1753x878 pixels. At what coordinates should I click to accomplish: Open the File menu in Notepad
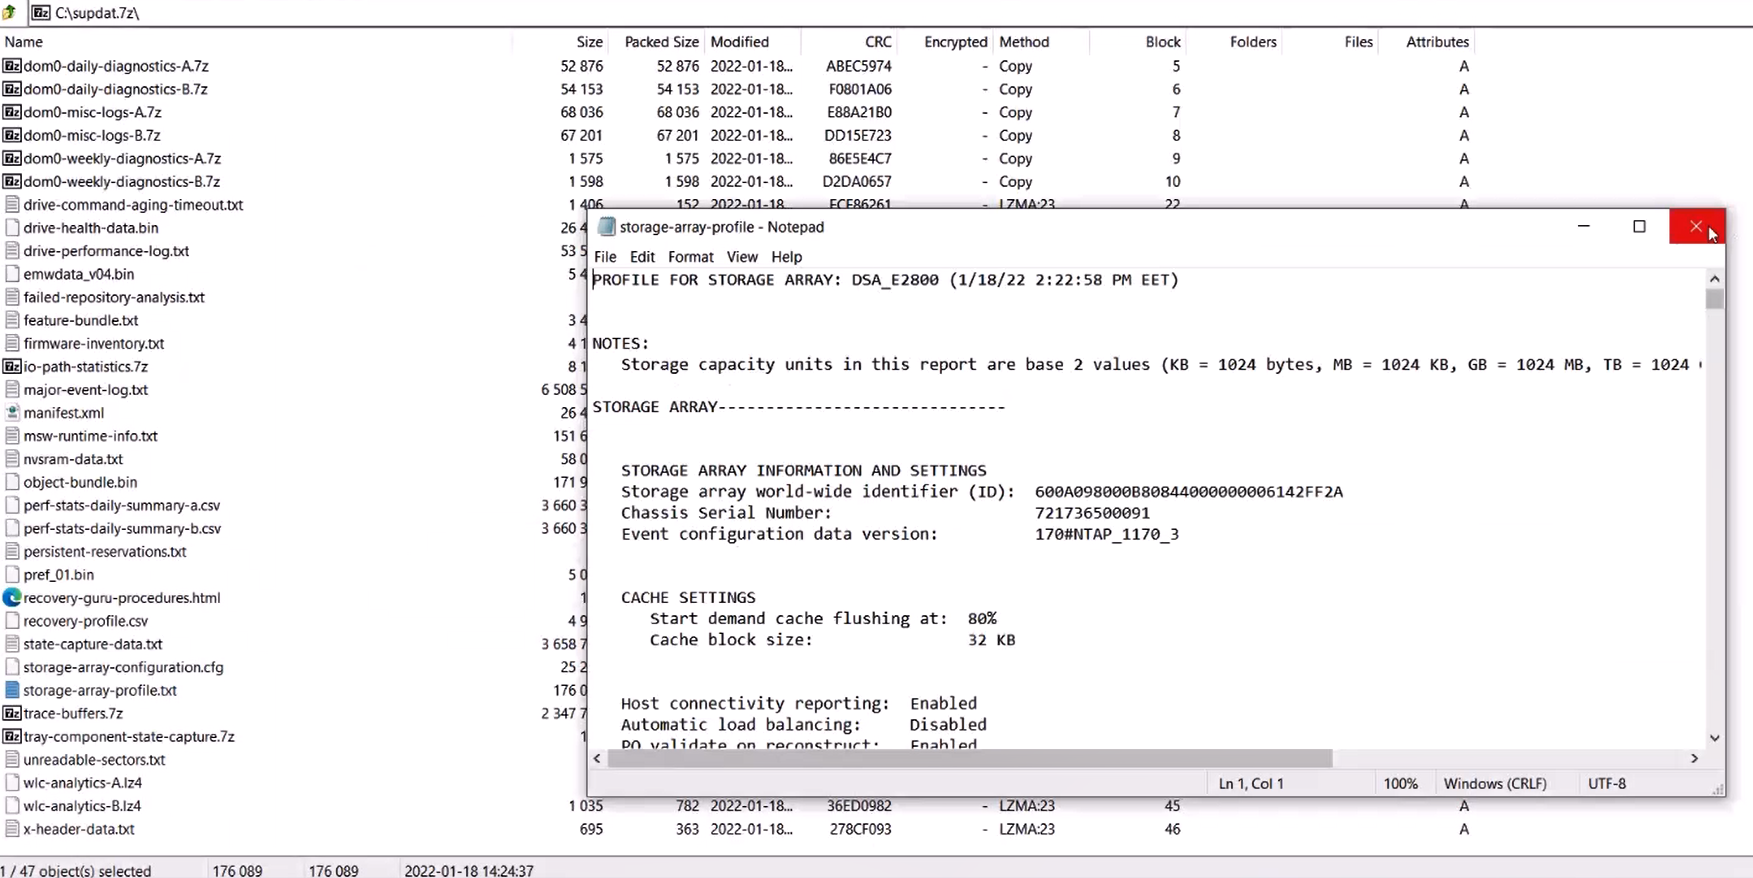click(x=605, y=257)
